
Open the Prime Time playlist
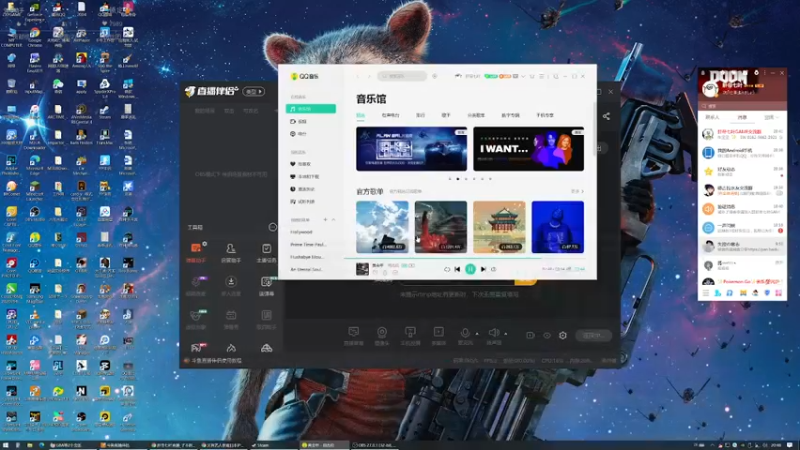(311, 244)
